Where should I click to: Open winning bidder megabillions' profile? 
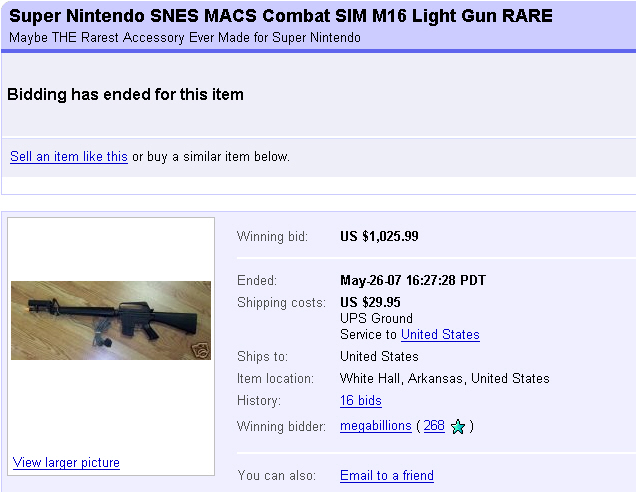[376, 426]
